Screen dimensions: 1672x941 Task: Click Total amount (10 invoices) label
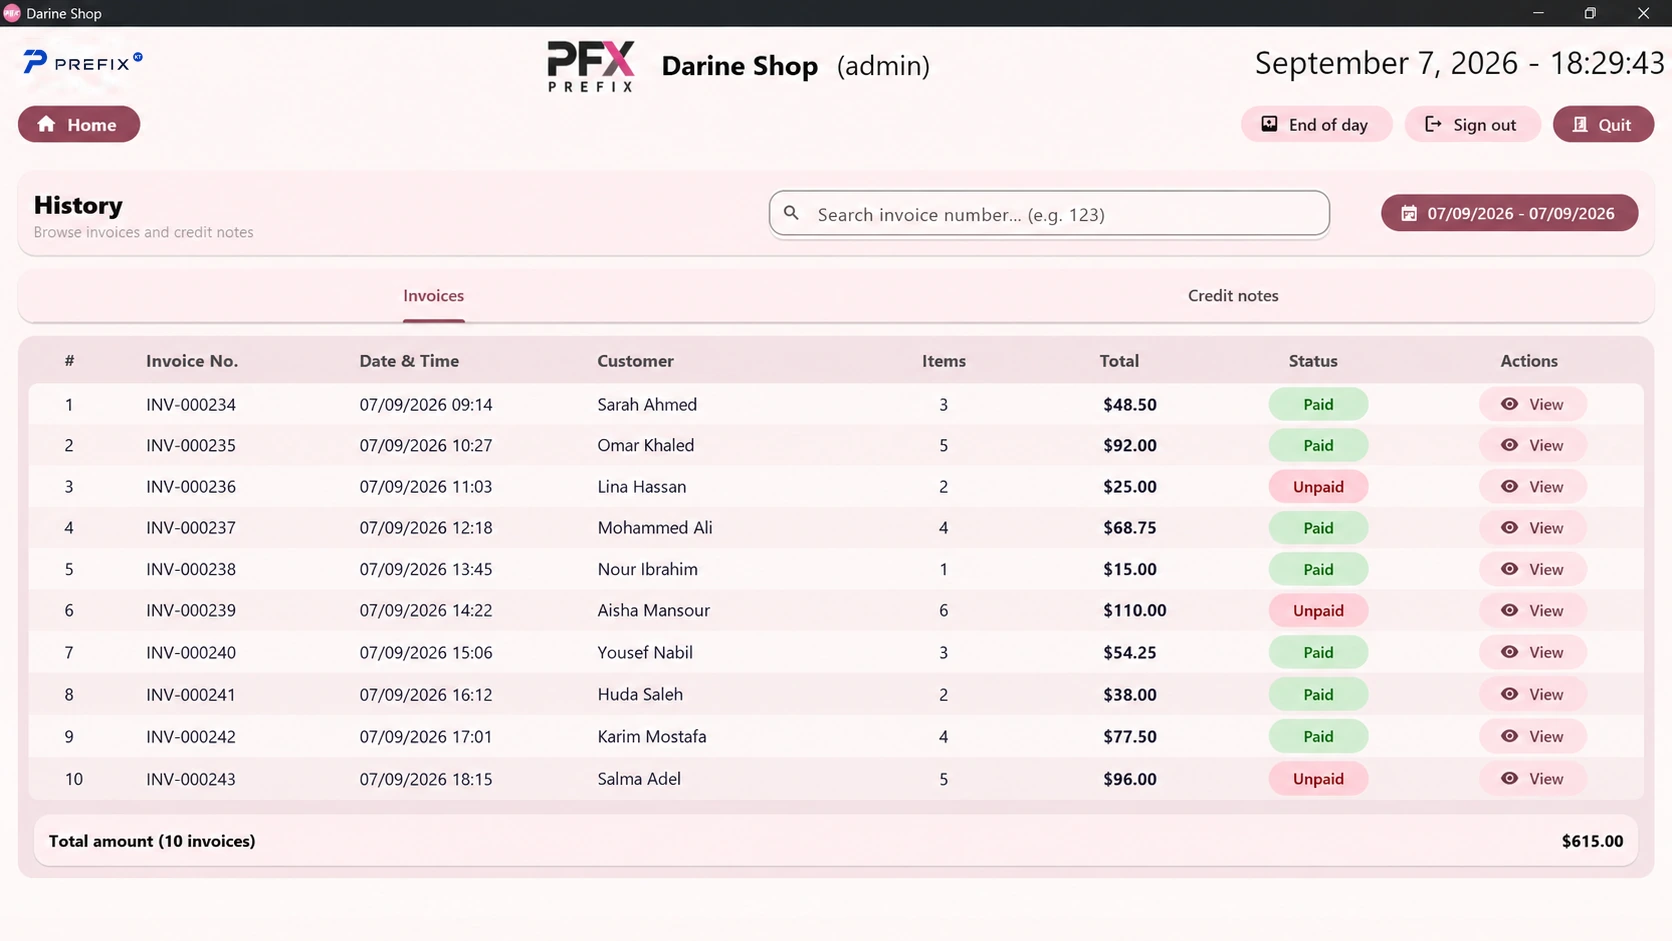pos(152,841)
